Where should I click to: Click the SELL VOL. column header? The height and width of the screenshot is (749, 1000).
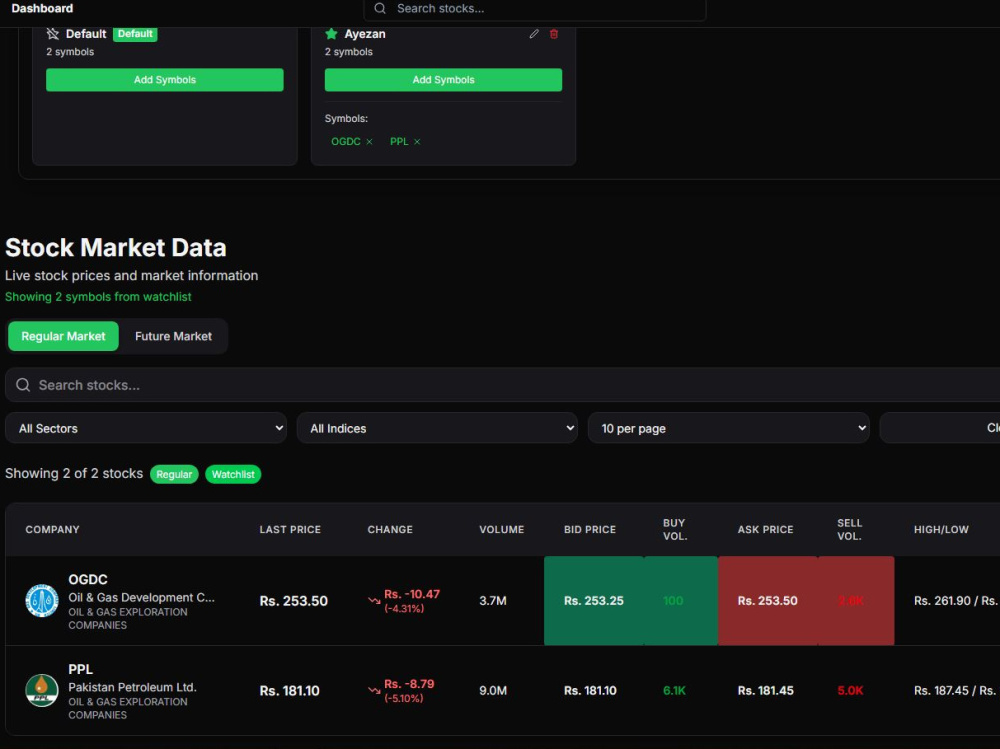point(849,530)
